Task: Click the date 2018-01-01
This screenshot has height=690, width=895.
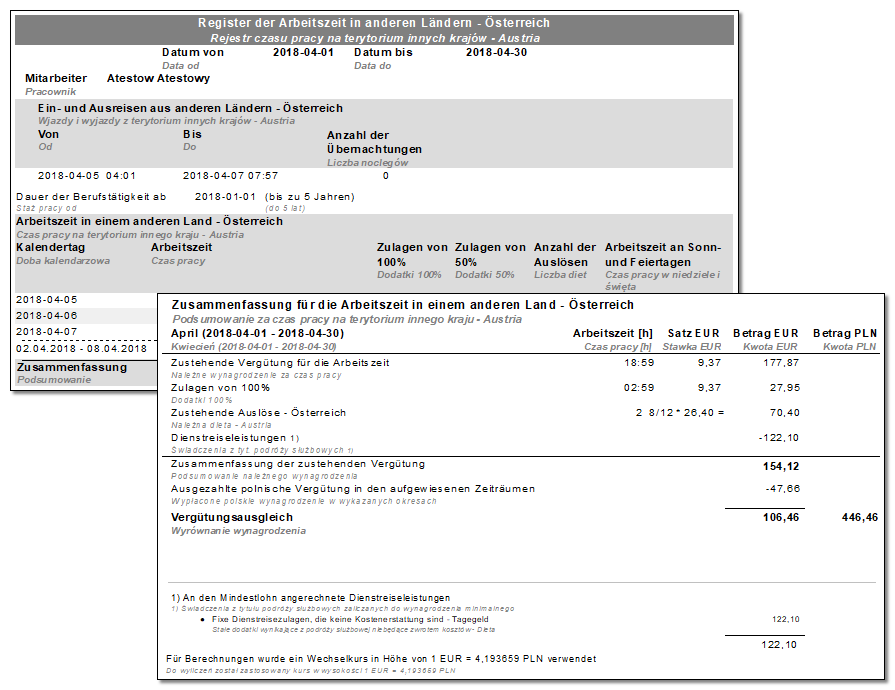Action: pyautogui.click(x=225, y=197)
